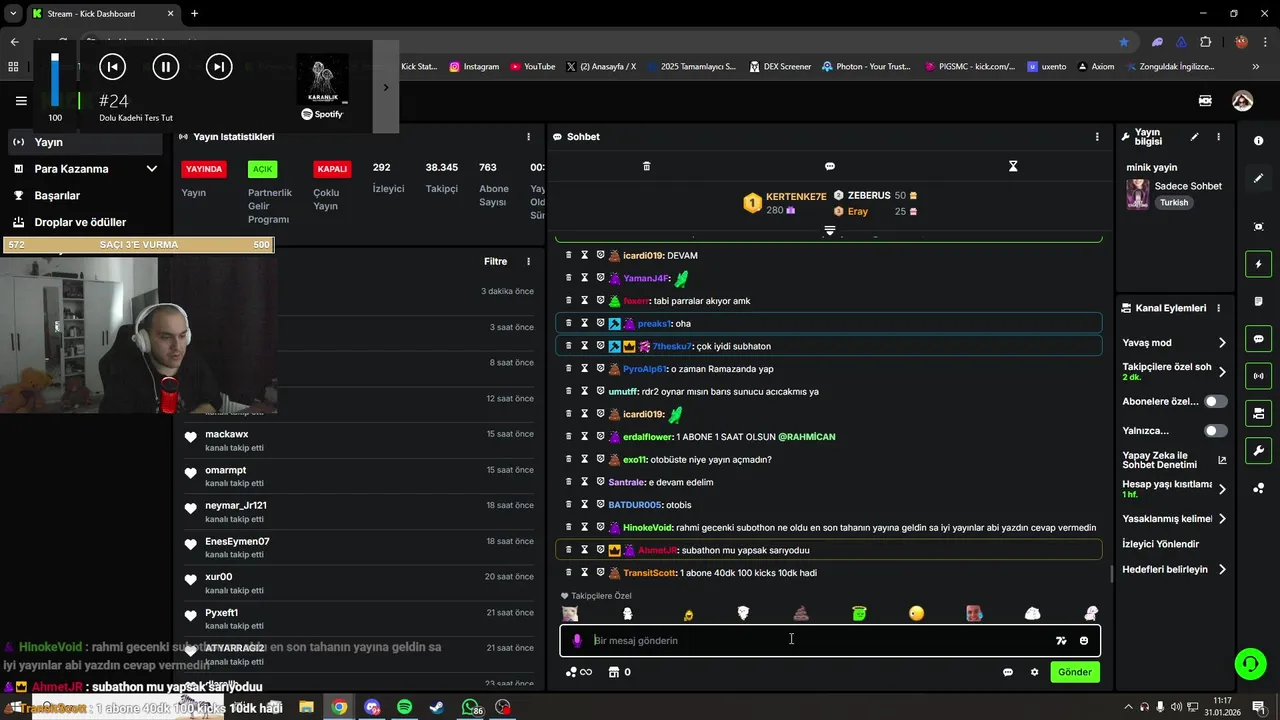Open green headset support button
Image resolution: width=1280 pixels, height=720 pixels.
[1249, 663]
